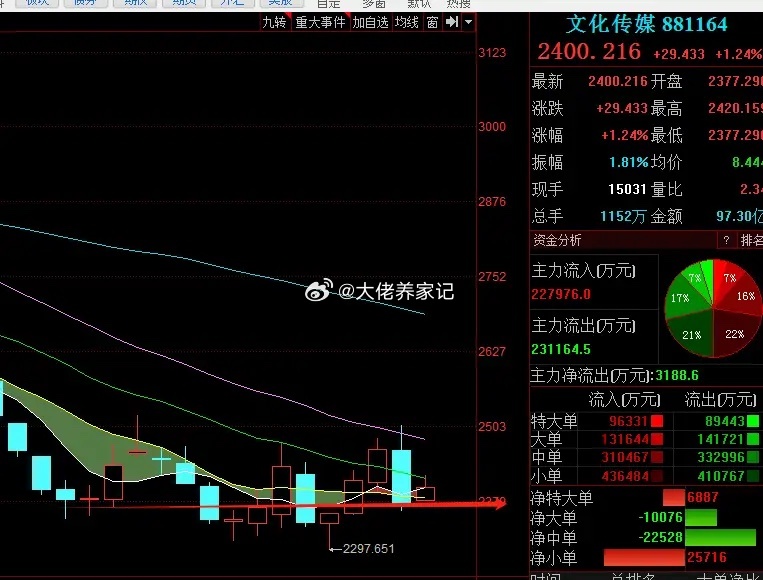763x580 pixels.
Task: Click the 涨跌 value +29.433 in quote table
Action: tap(622, 108)
